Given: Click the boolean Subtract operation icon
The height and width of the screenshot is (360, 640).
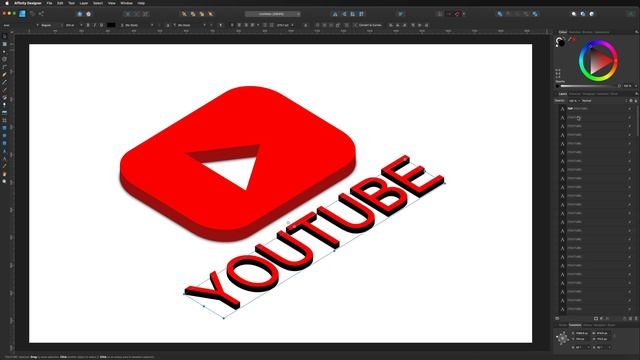Looking at the screenshot, I should [x=509, y=14].
